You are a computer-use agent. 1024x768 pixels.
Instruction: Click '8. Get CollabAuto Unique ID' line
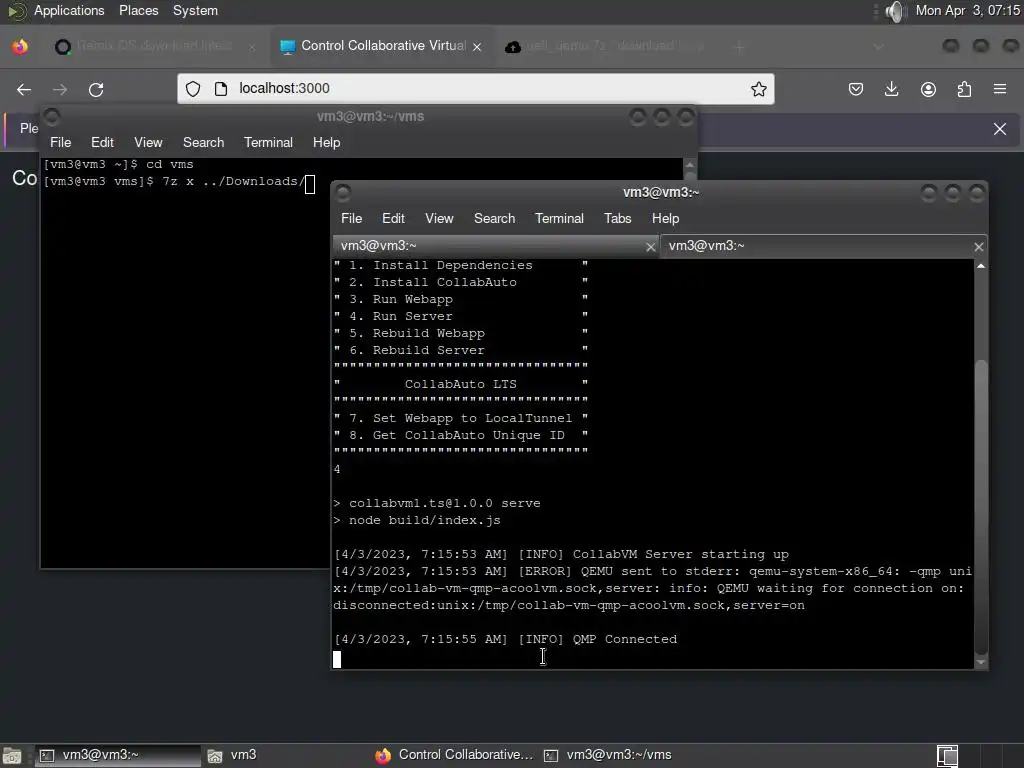pos(456,435)
